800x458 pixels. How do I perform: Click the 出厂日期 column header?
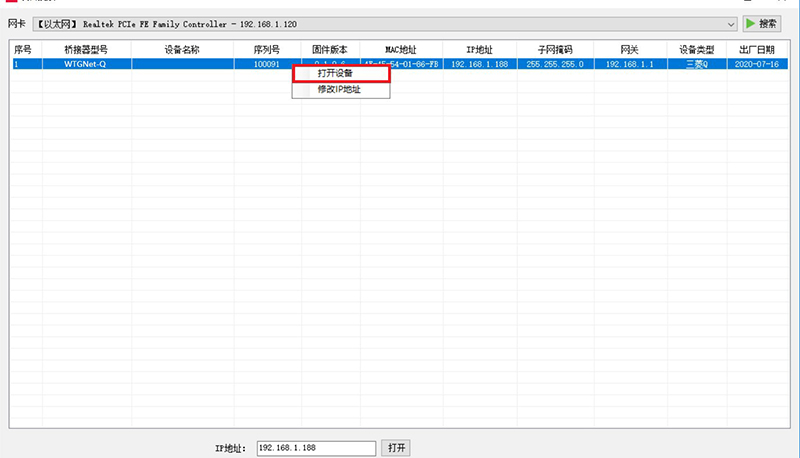pos(757,48)
